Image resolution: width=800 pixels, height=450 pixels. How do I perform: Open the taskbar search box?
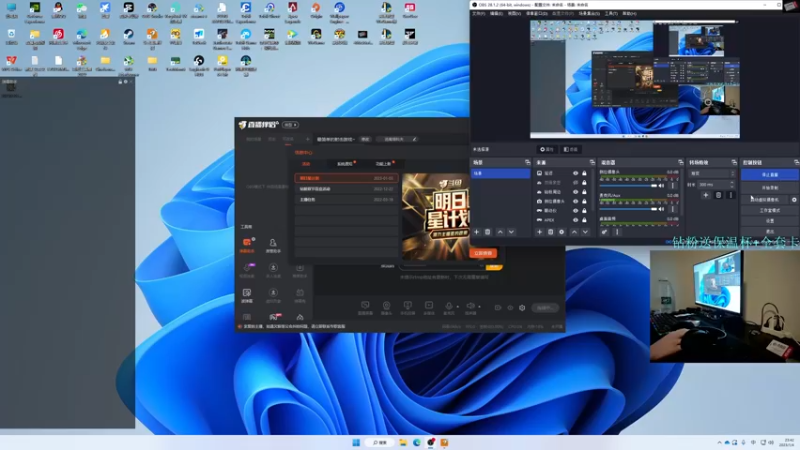pyautogui.click(x=380, y=442)
